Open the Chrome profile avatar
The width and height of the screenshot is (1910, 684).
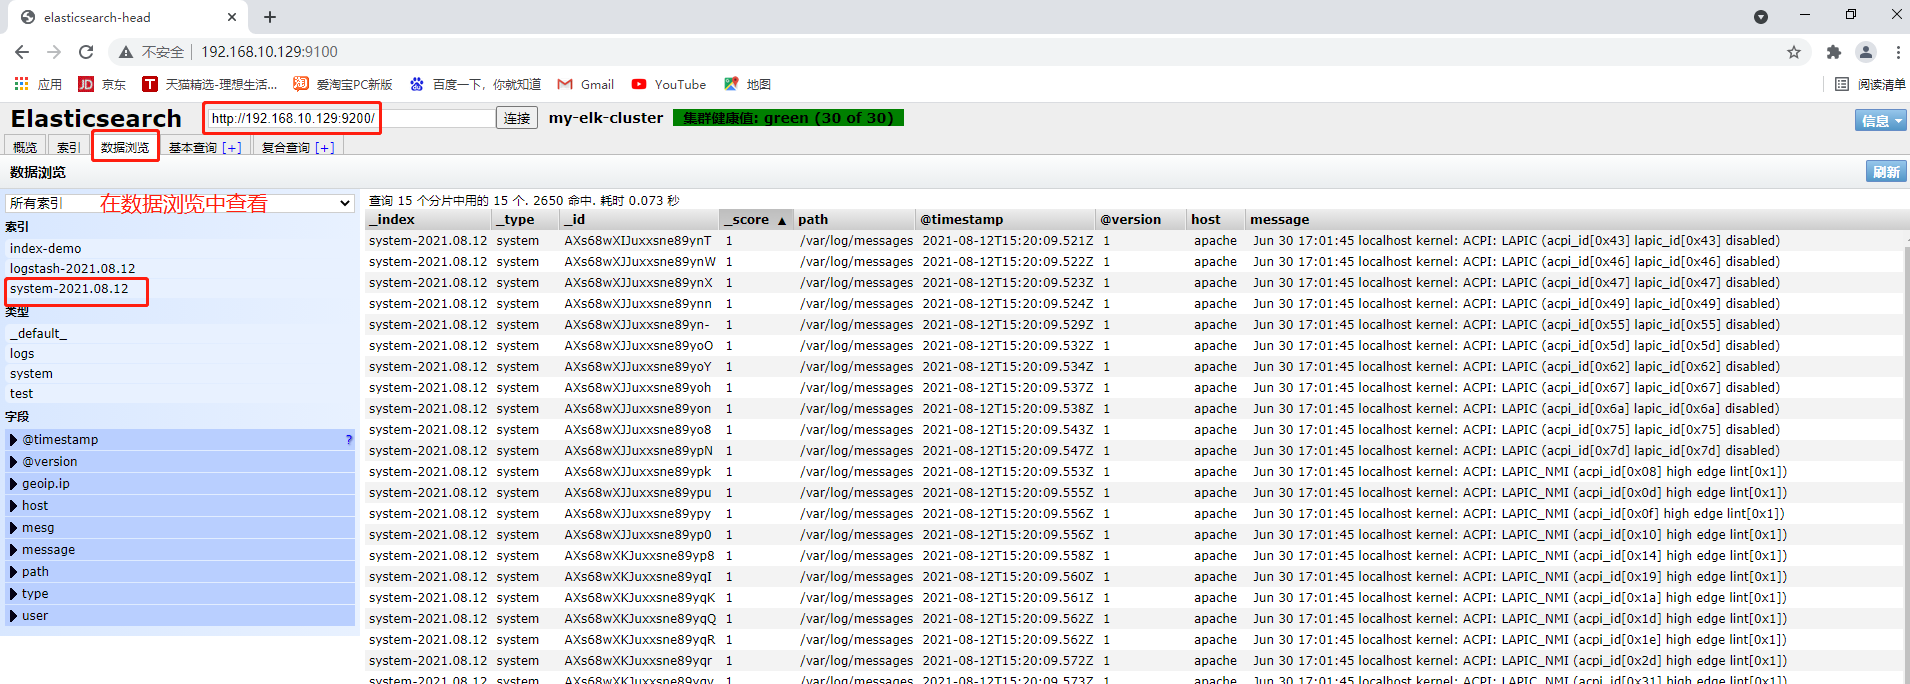(x=1866, y=52)
